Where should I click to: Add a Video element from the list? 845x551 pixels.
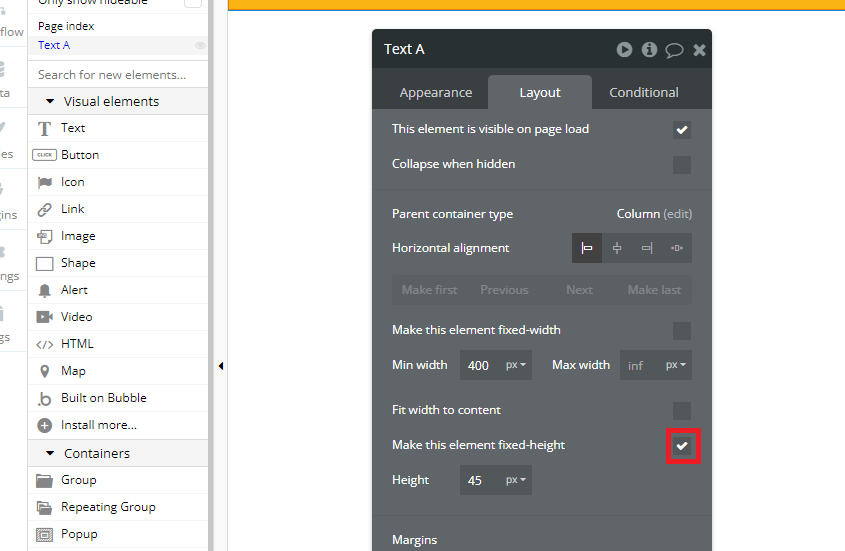(76, 317)
